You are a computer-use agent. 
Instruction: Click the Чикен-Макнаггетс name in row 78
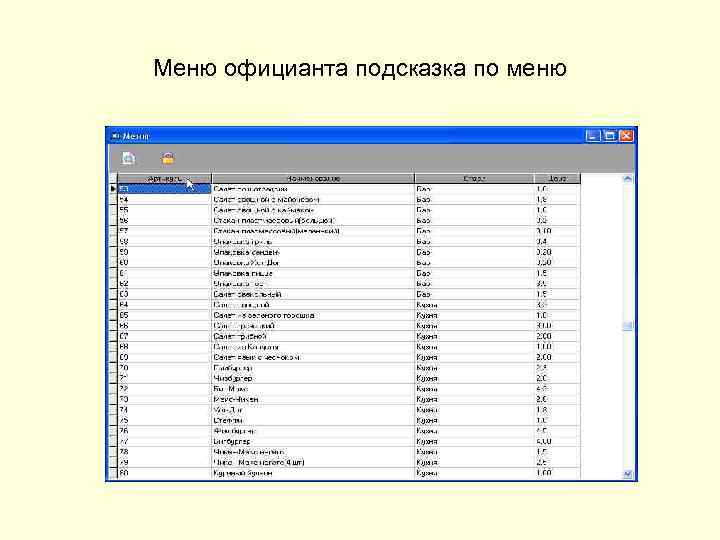coord(249,452)
